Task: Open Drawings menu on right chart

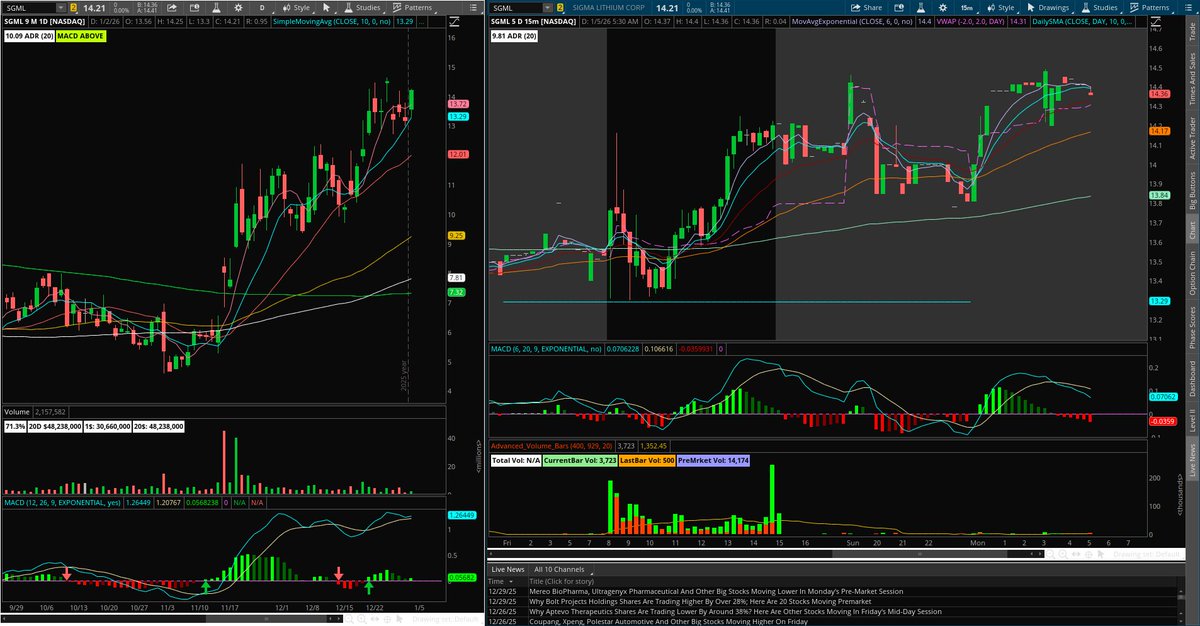Action: (x=1048, y=8)
